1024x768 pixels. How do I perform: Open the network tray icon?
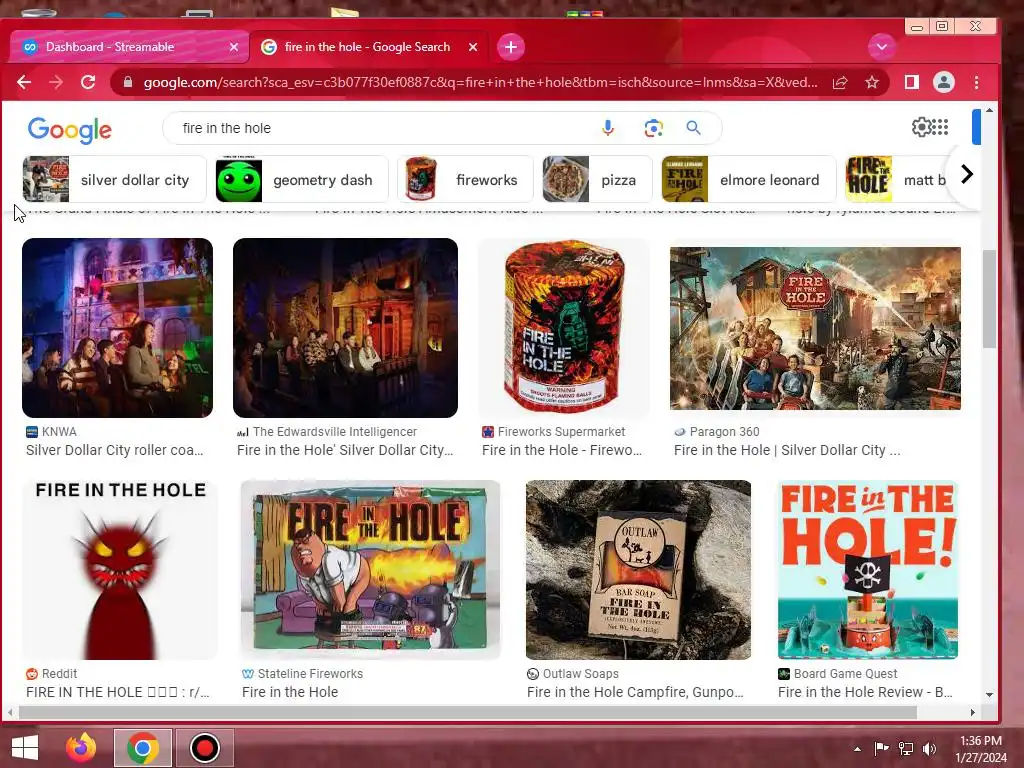(906, 748)
